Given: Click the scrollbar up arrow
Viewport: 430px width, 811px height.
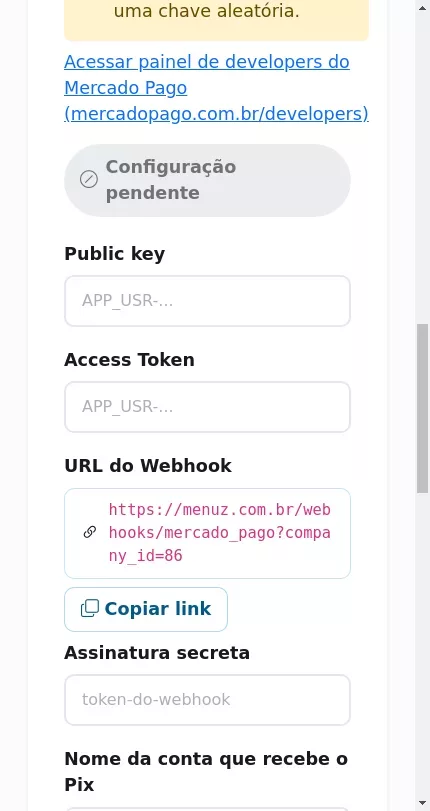Looking at the screenshot, I should click(x=423, y=5).
